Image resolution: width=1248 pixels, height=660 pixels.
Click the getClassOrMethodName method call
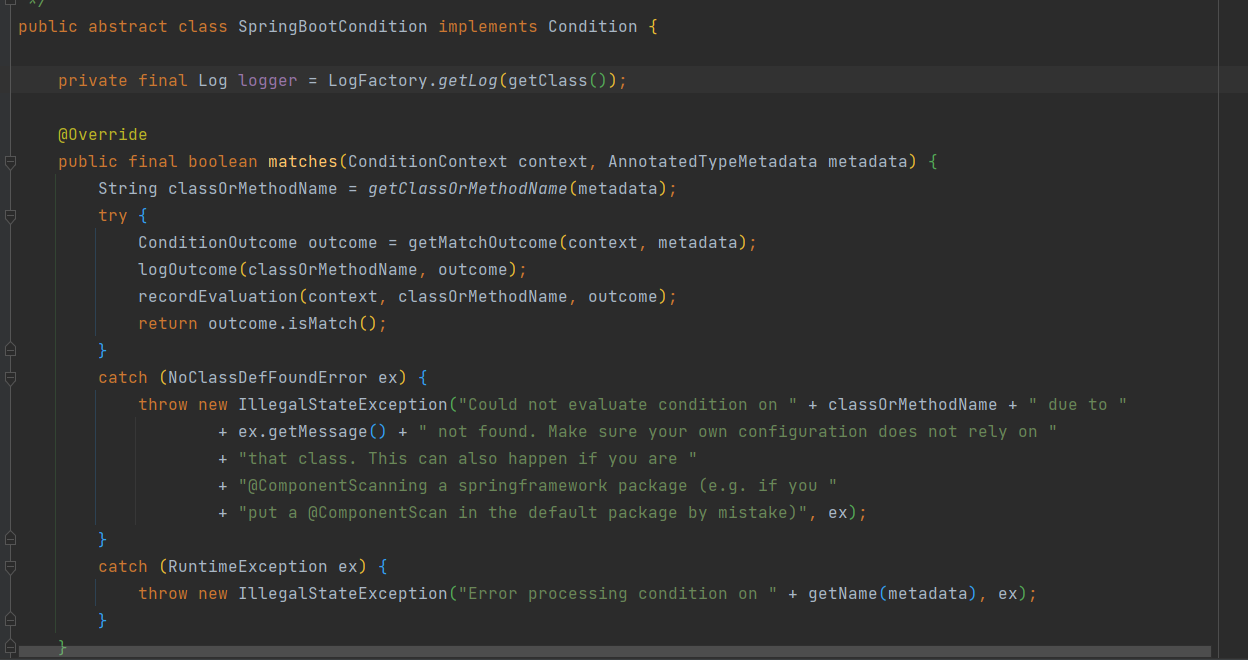(x=467, y=189)
